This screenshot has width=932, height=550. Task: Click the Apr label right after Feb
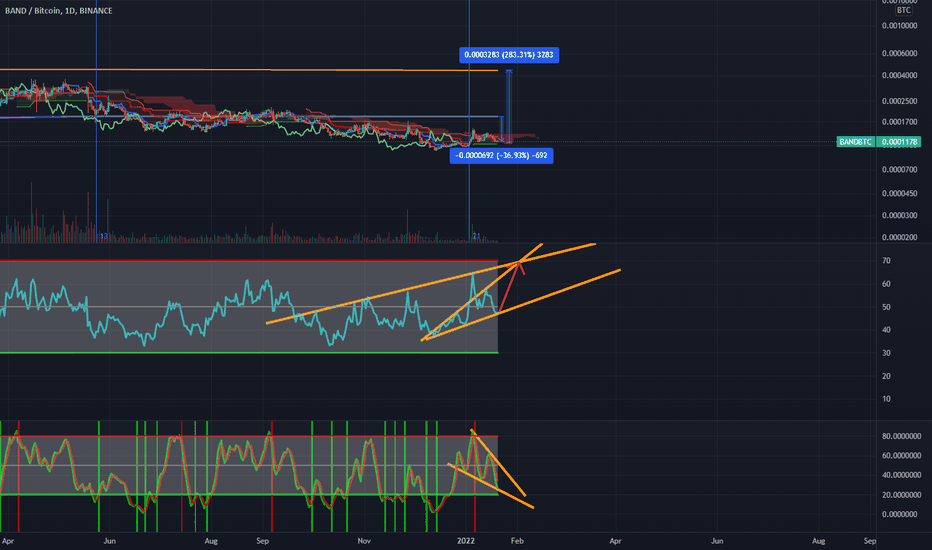tap(615, 541)
